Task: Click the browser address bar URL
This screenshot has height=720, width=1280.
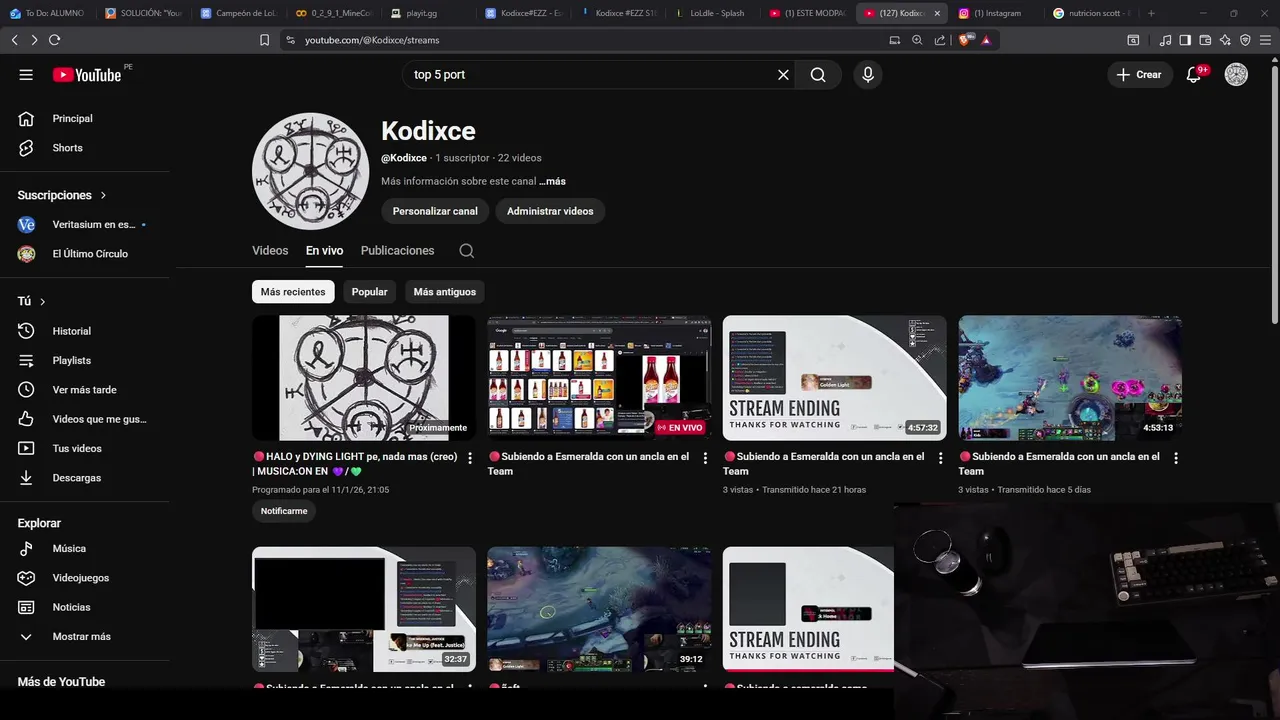Action: tap(372, 40)
